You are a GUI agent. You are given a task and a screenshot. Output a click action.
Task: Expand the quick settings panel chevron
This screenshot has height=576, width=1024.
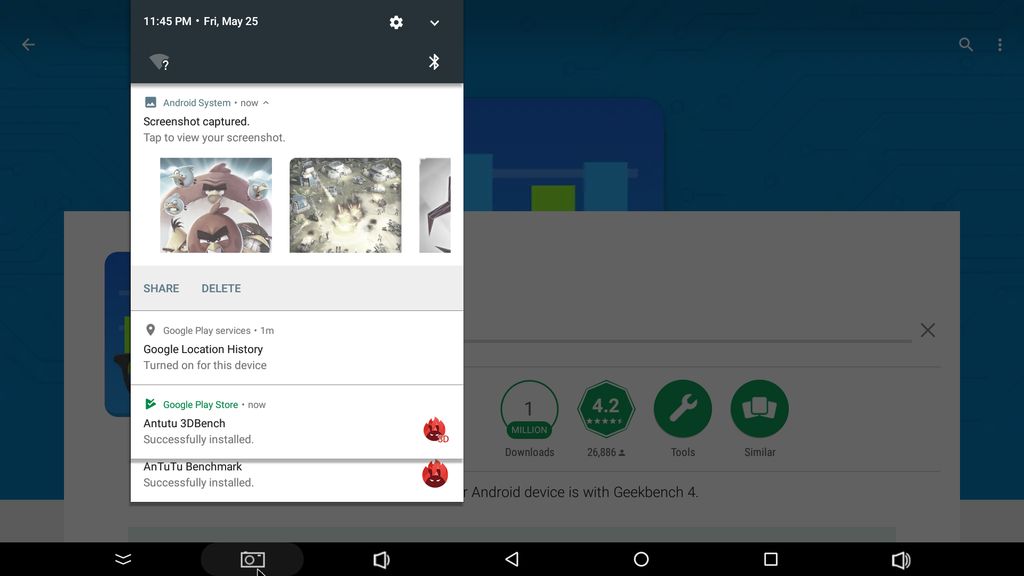(434, 23)
